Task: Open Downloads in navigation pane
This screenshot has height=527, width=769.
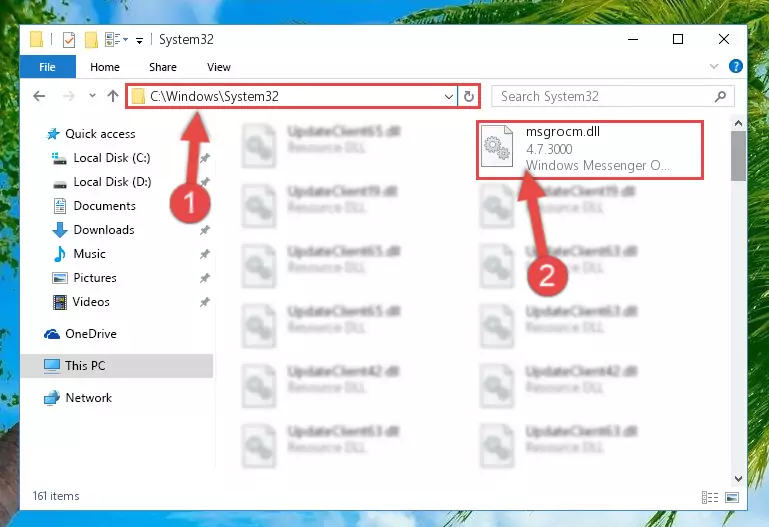Action: (x=104, y=230)
